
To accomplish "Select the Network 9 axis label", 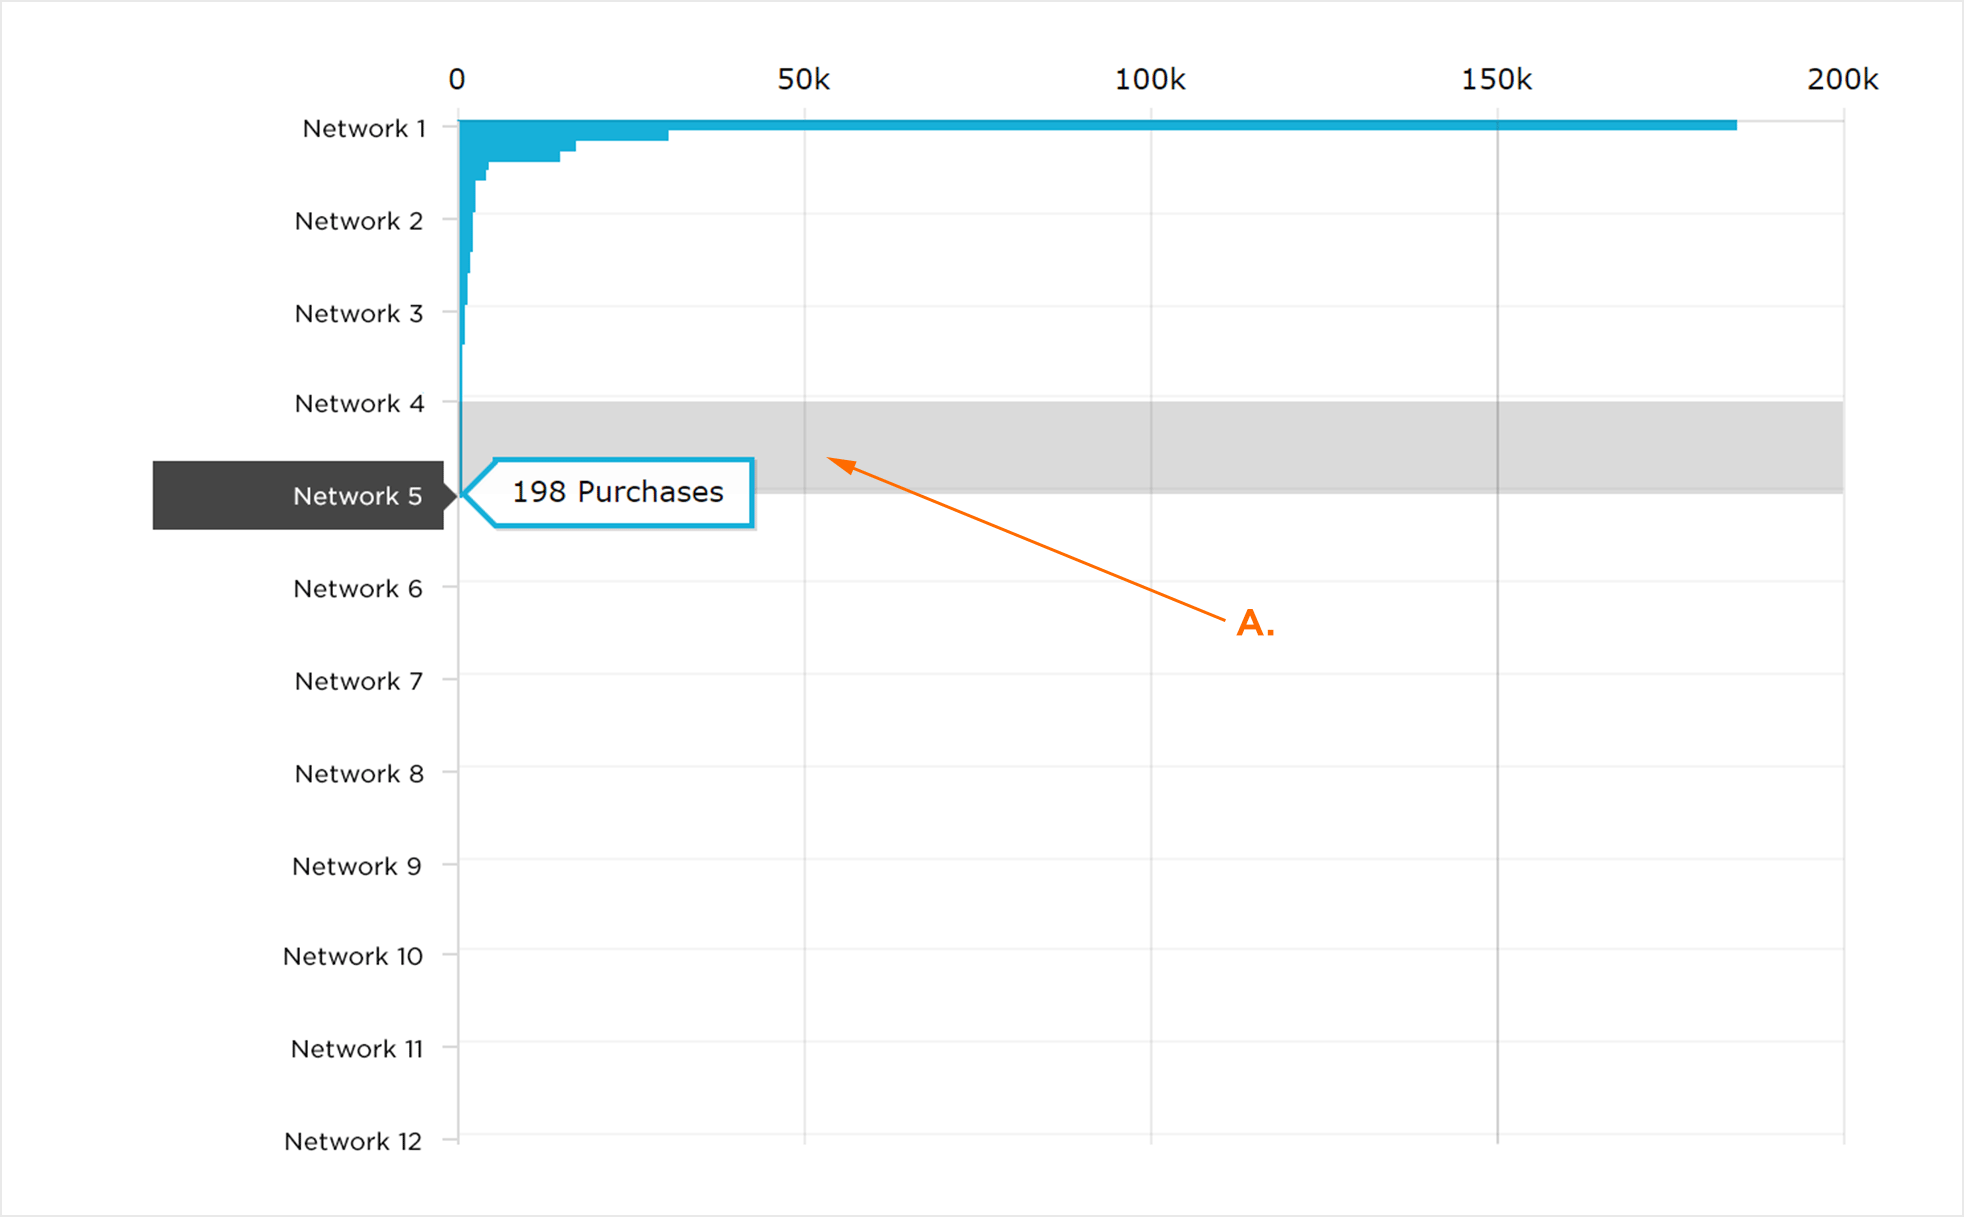I will pyautogui.click(x=357, y=867).
